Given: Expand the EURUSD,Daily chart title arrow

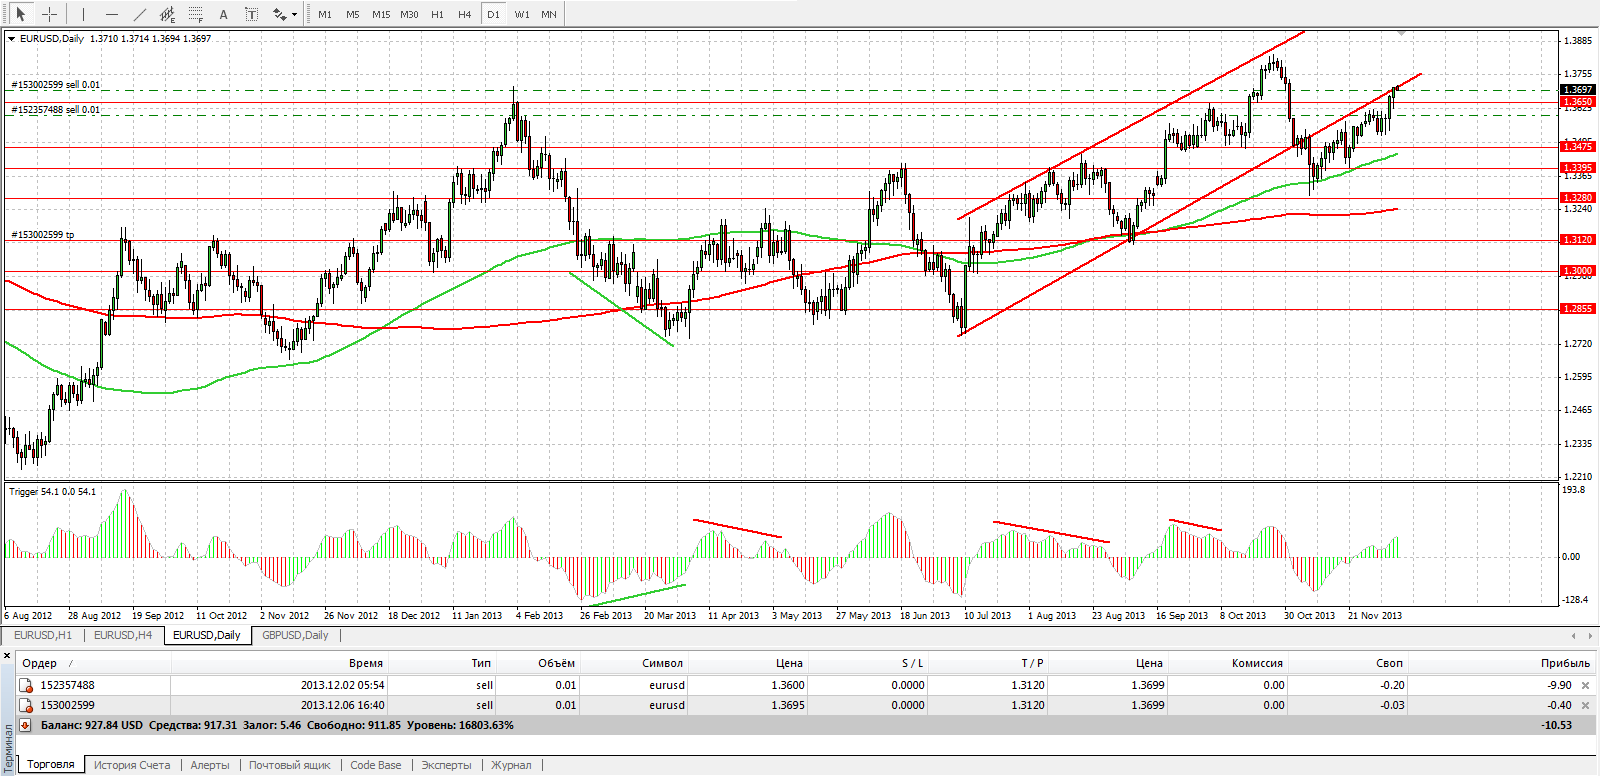Looking at the screenshot, I should tap(11, 39).
